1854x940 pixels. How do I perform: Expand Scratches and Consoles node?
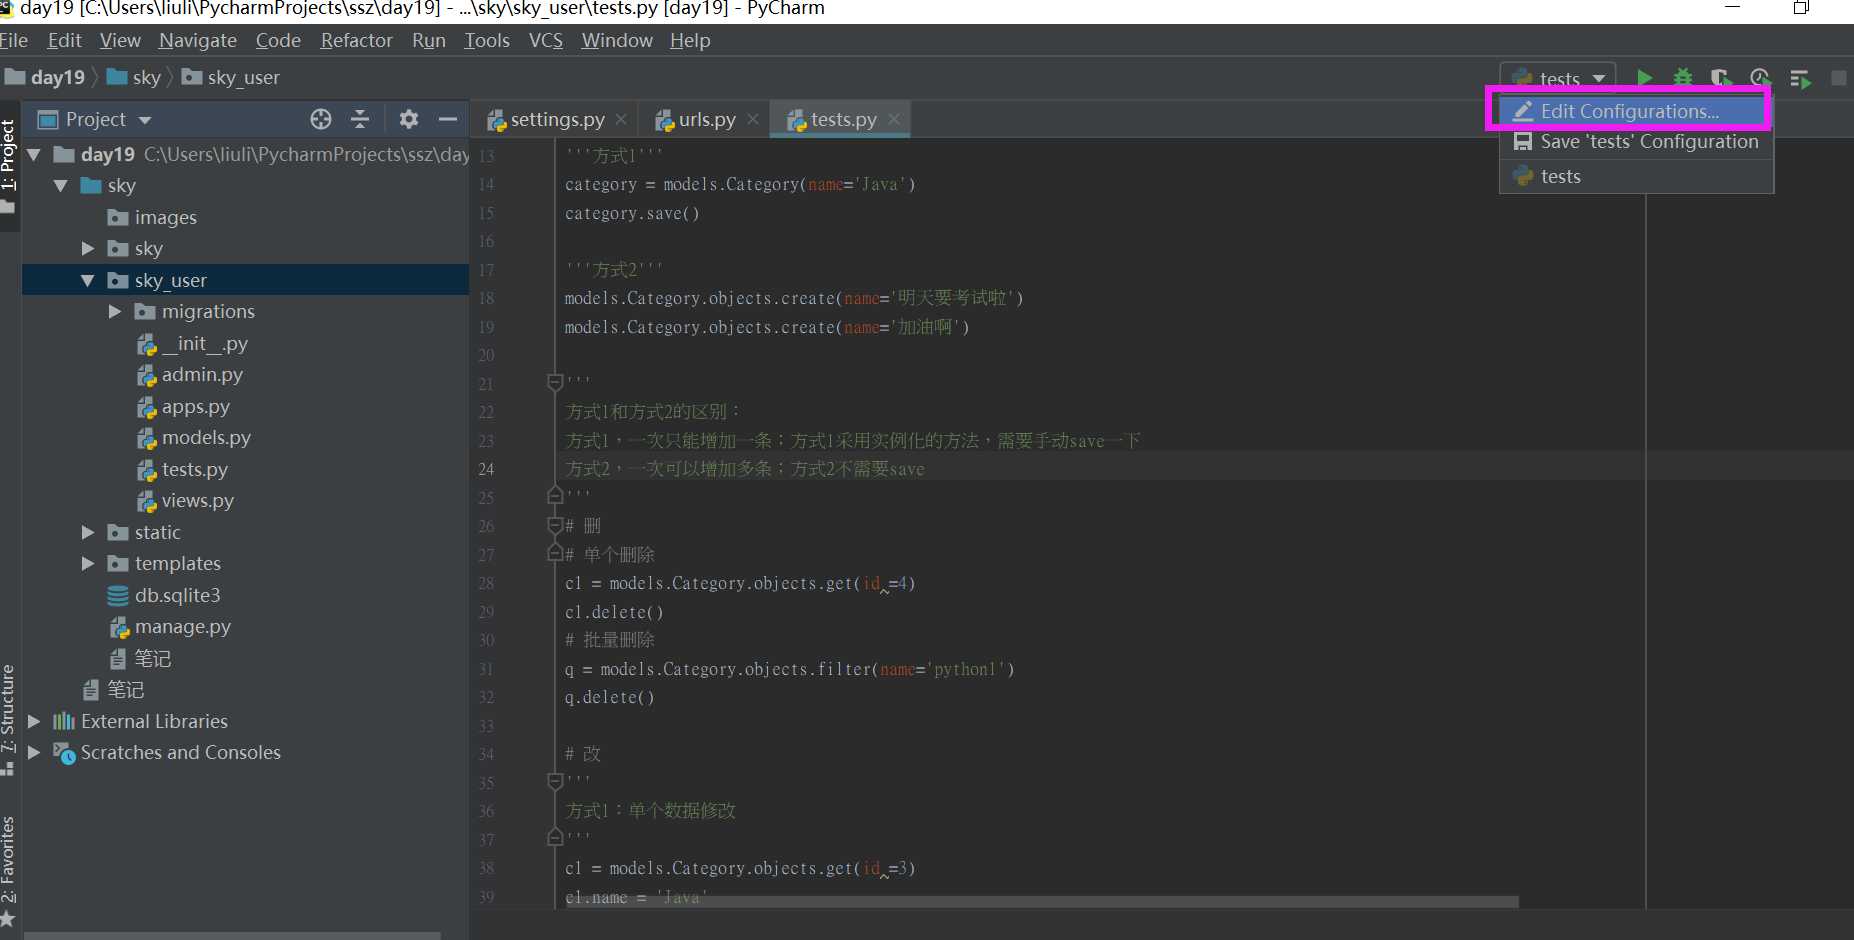pyautogui.click(x=35, y=752)
